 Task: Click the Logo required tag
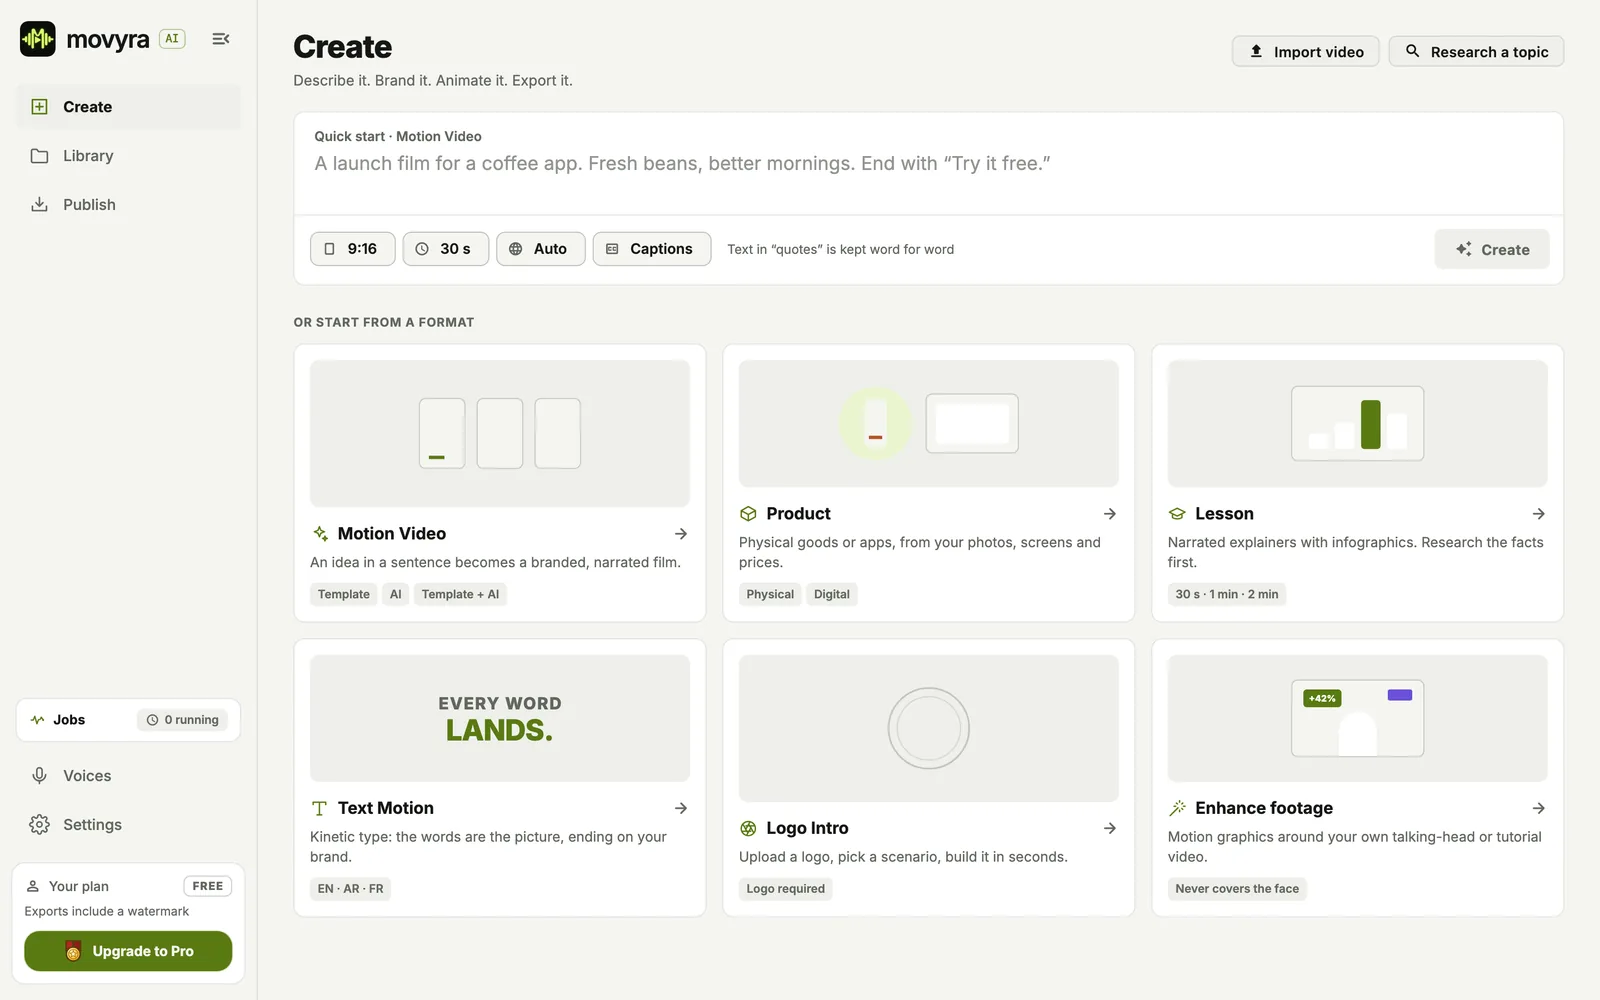coord(786,889)
